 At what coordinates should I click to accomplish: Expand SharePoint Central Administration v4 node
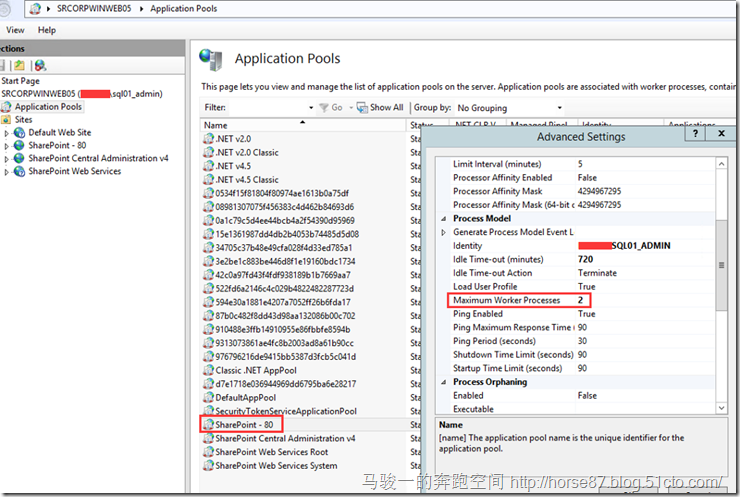tap(6, 159)
